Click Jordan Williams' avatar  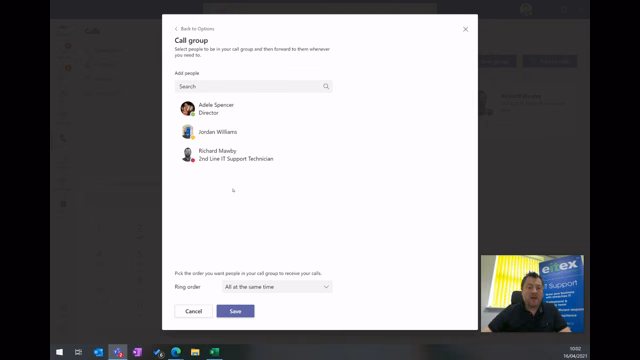pyautogui.click(x=187, y=132)
